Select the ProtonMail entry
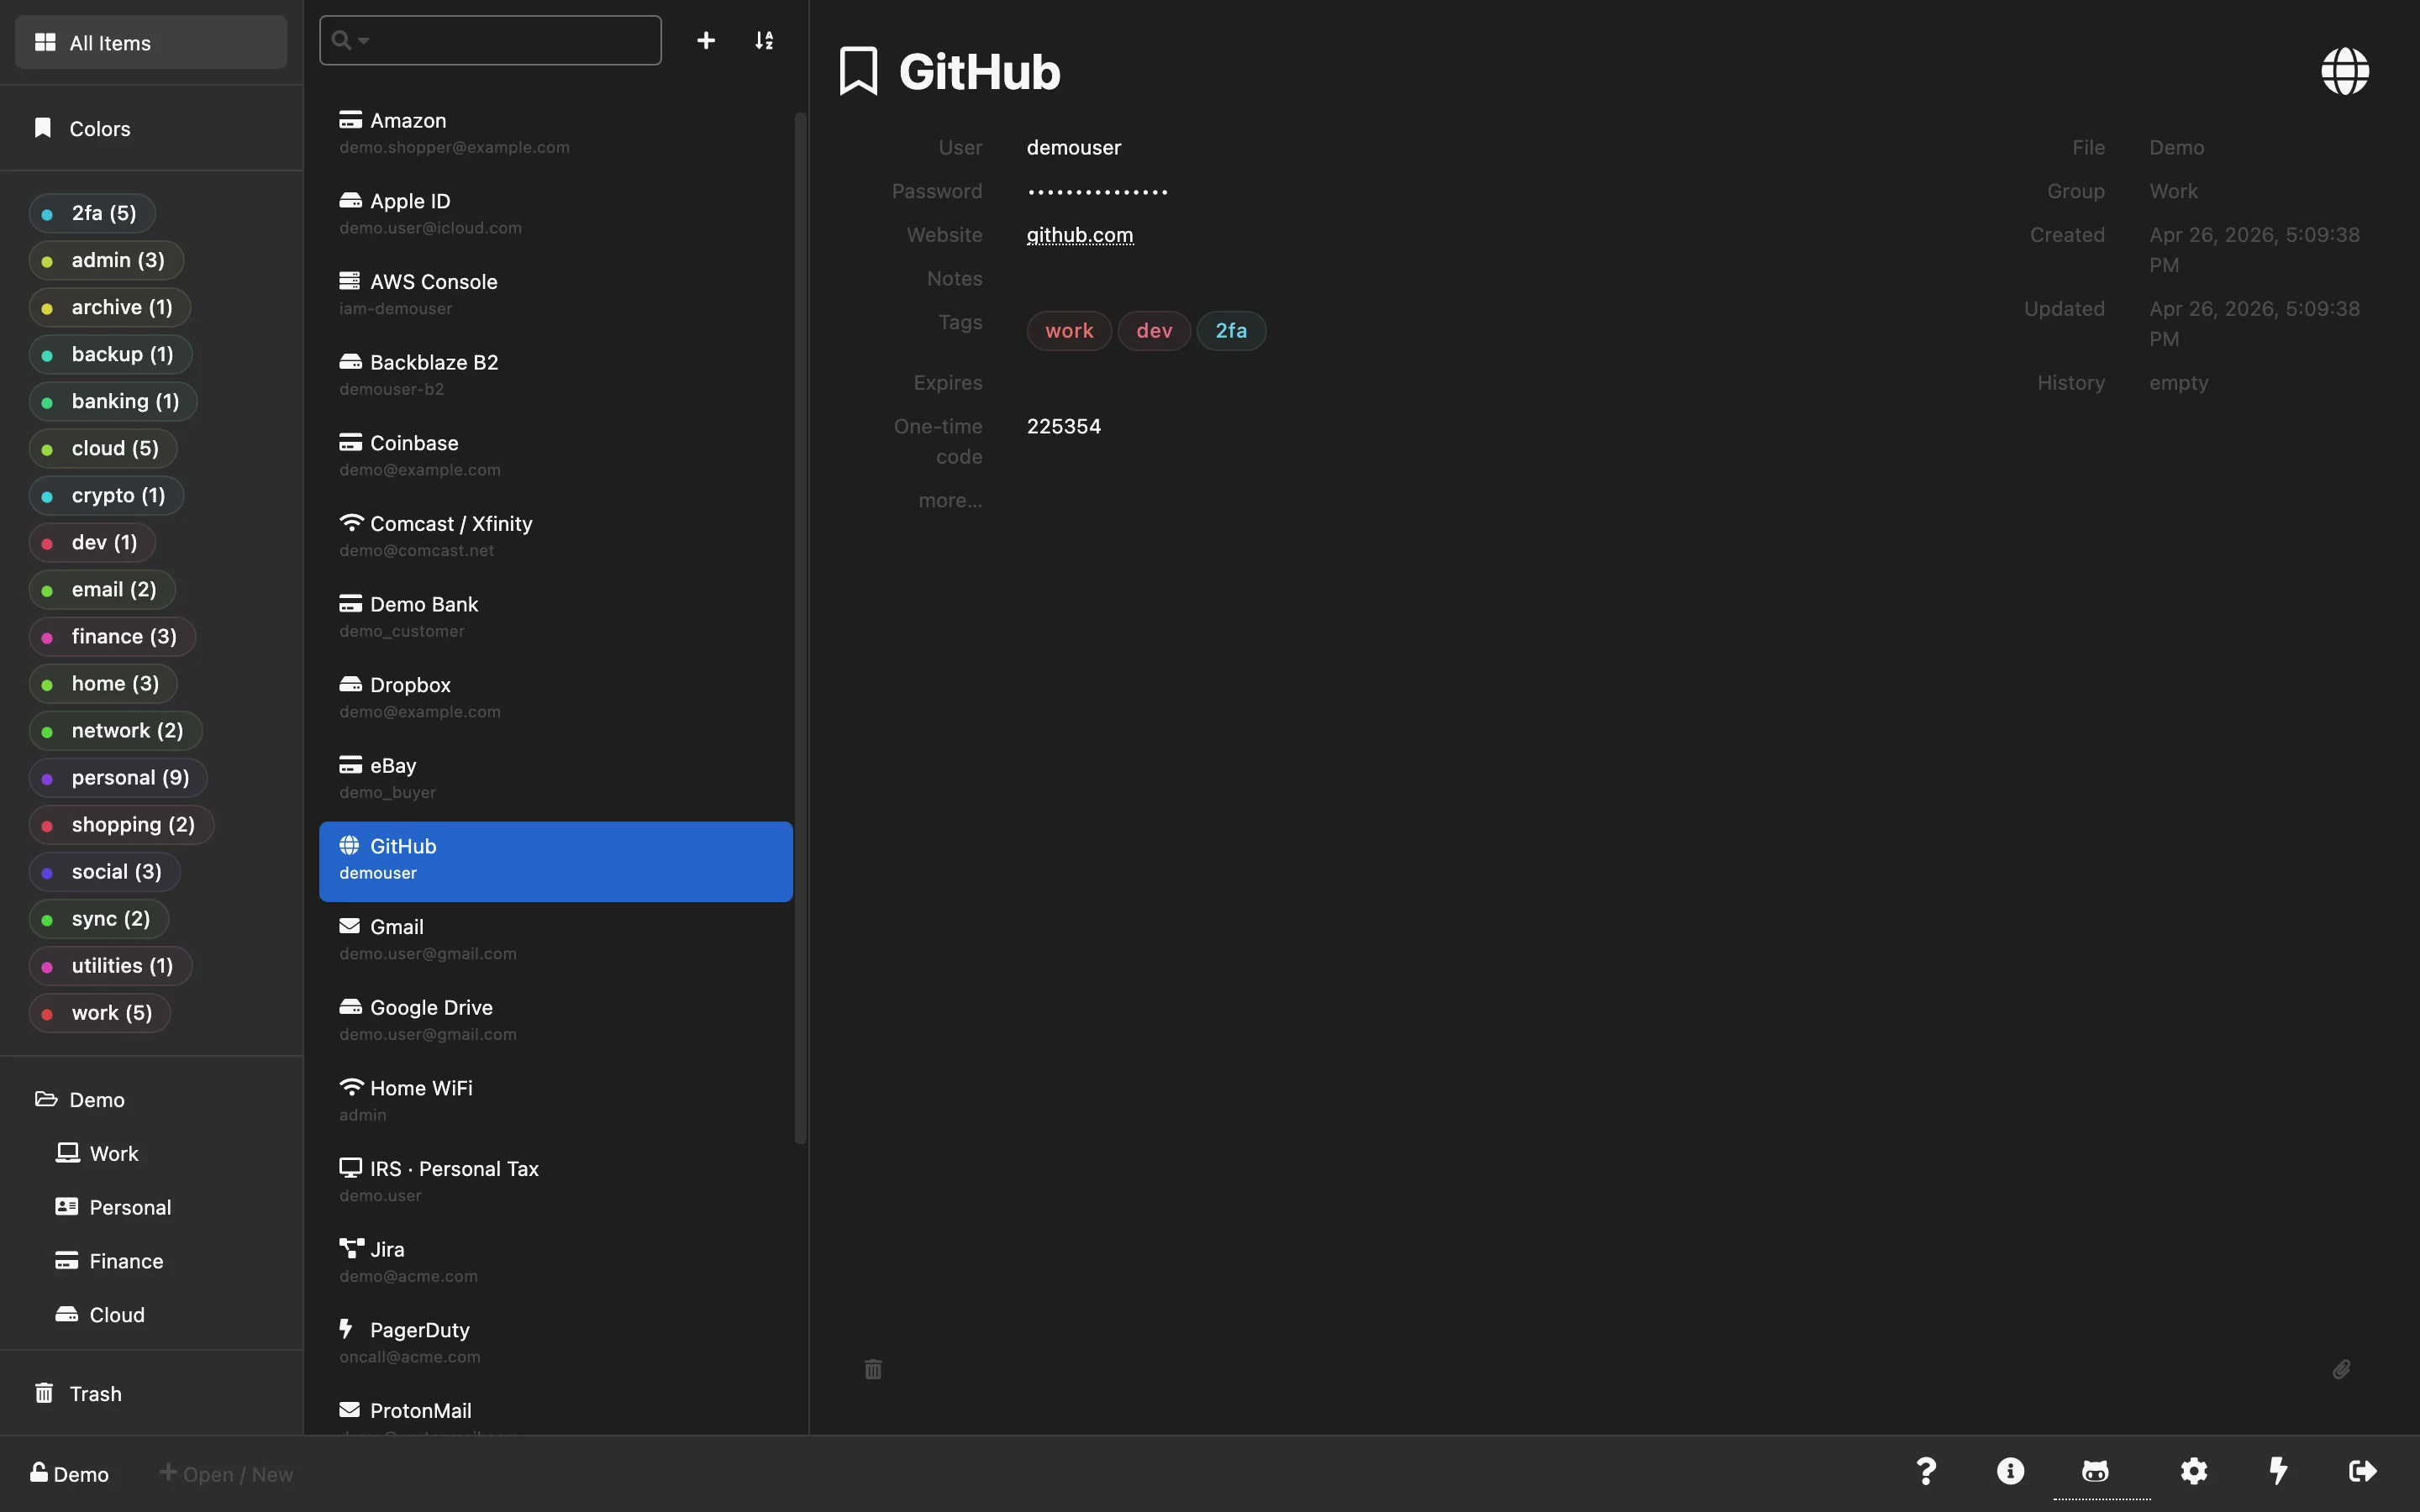 click(556, 1413)
